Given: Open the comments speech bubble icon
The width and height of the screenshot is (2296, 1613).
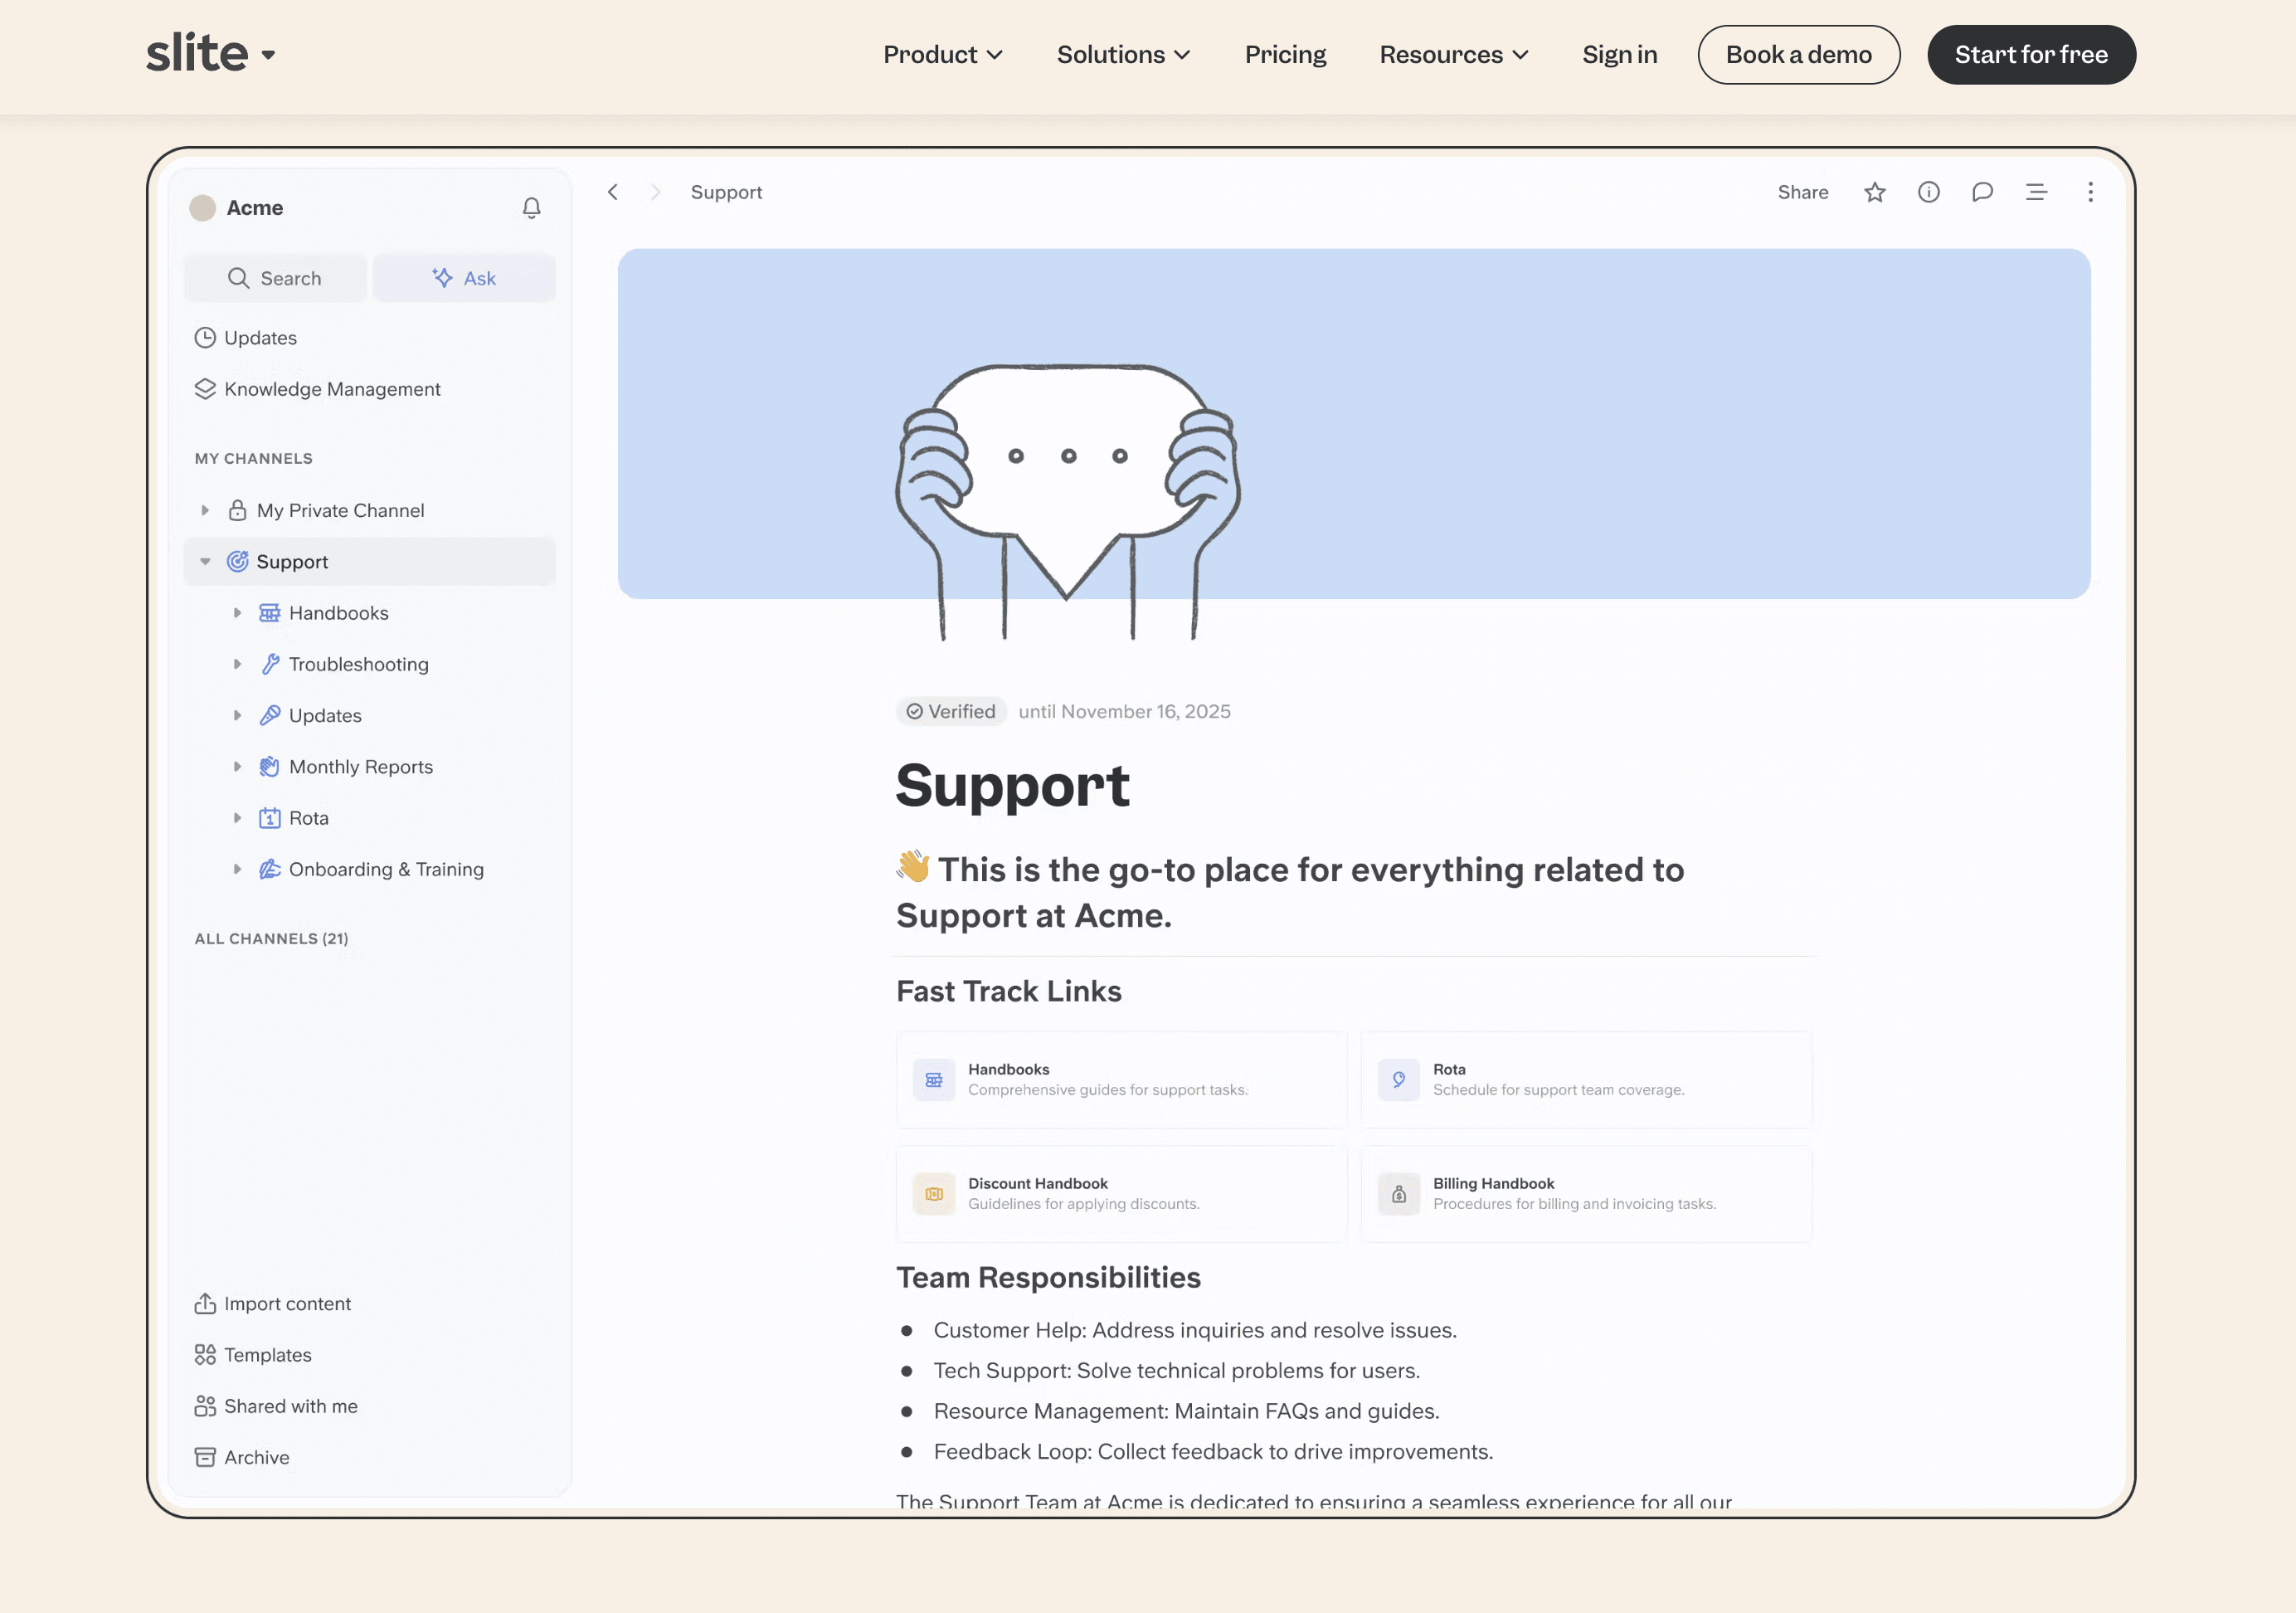Looking at the screenshot, I should (1983, 192).
